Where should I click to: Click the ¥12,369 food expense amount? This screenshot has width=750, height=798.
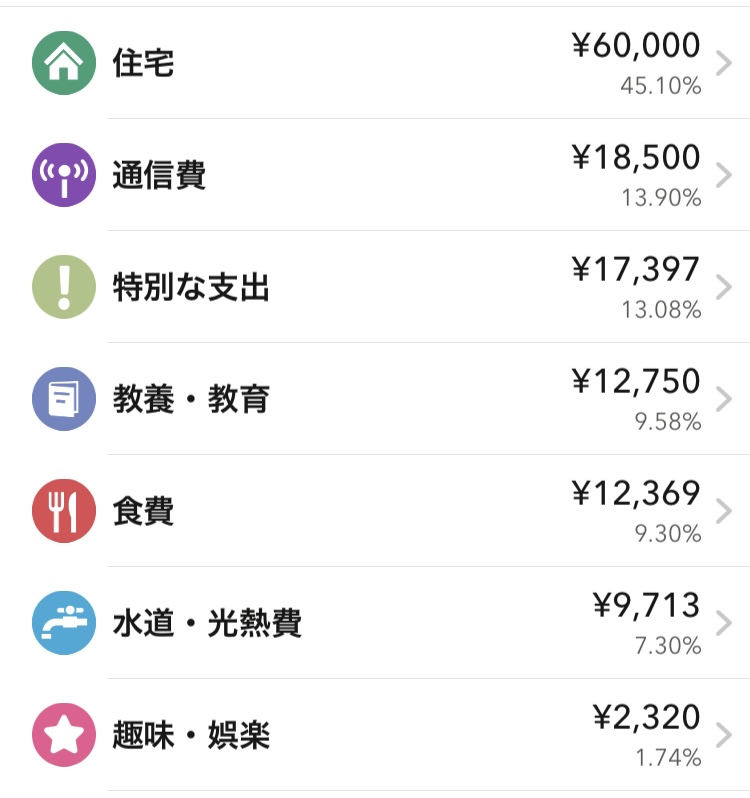(x=636, y=493)
